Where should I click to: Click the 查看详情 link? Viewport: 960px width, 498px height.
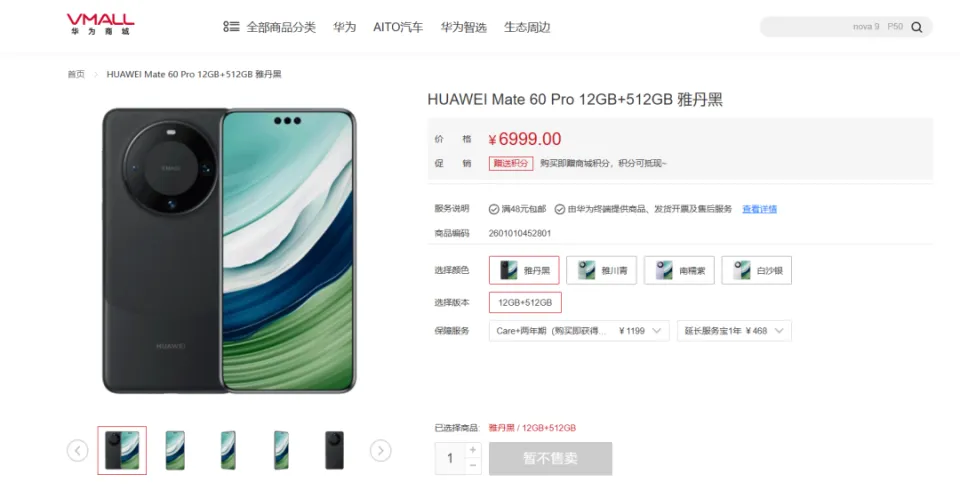pyautogui.click(x=759, y=209)
